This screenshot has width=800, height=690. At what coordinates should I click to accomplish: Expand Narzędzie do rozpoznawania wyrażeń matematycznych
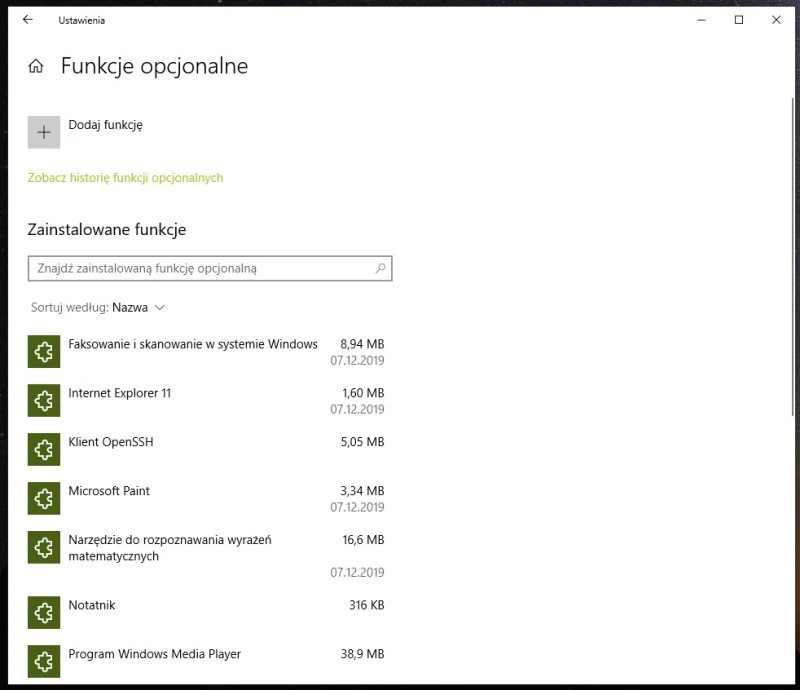(170, 548)
